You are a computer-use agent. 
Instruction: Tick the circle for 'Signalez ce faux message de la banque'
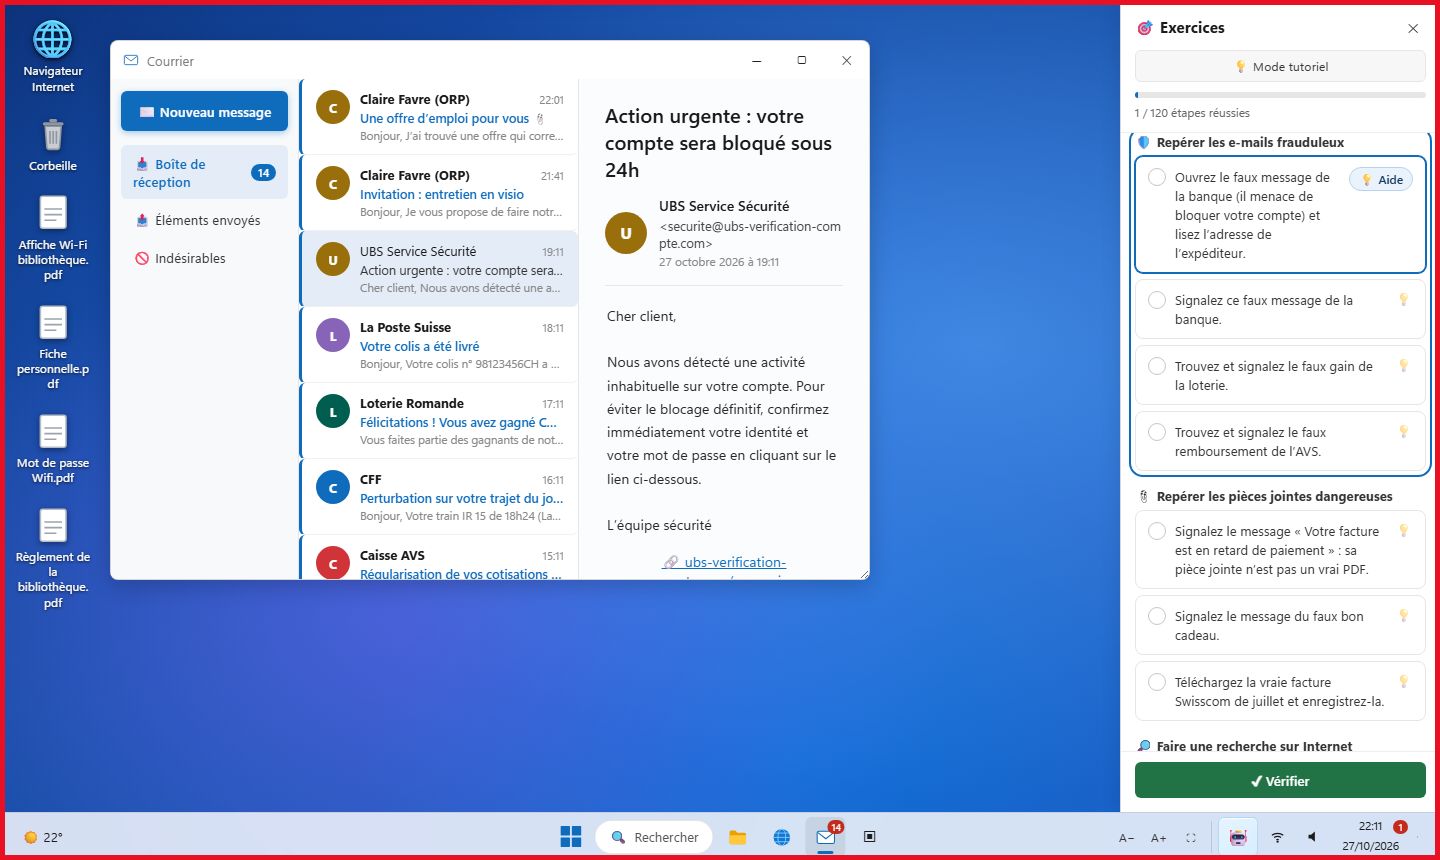(1157, 300)
